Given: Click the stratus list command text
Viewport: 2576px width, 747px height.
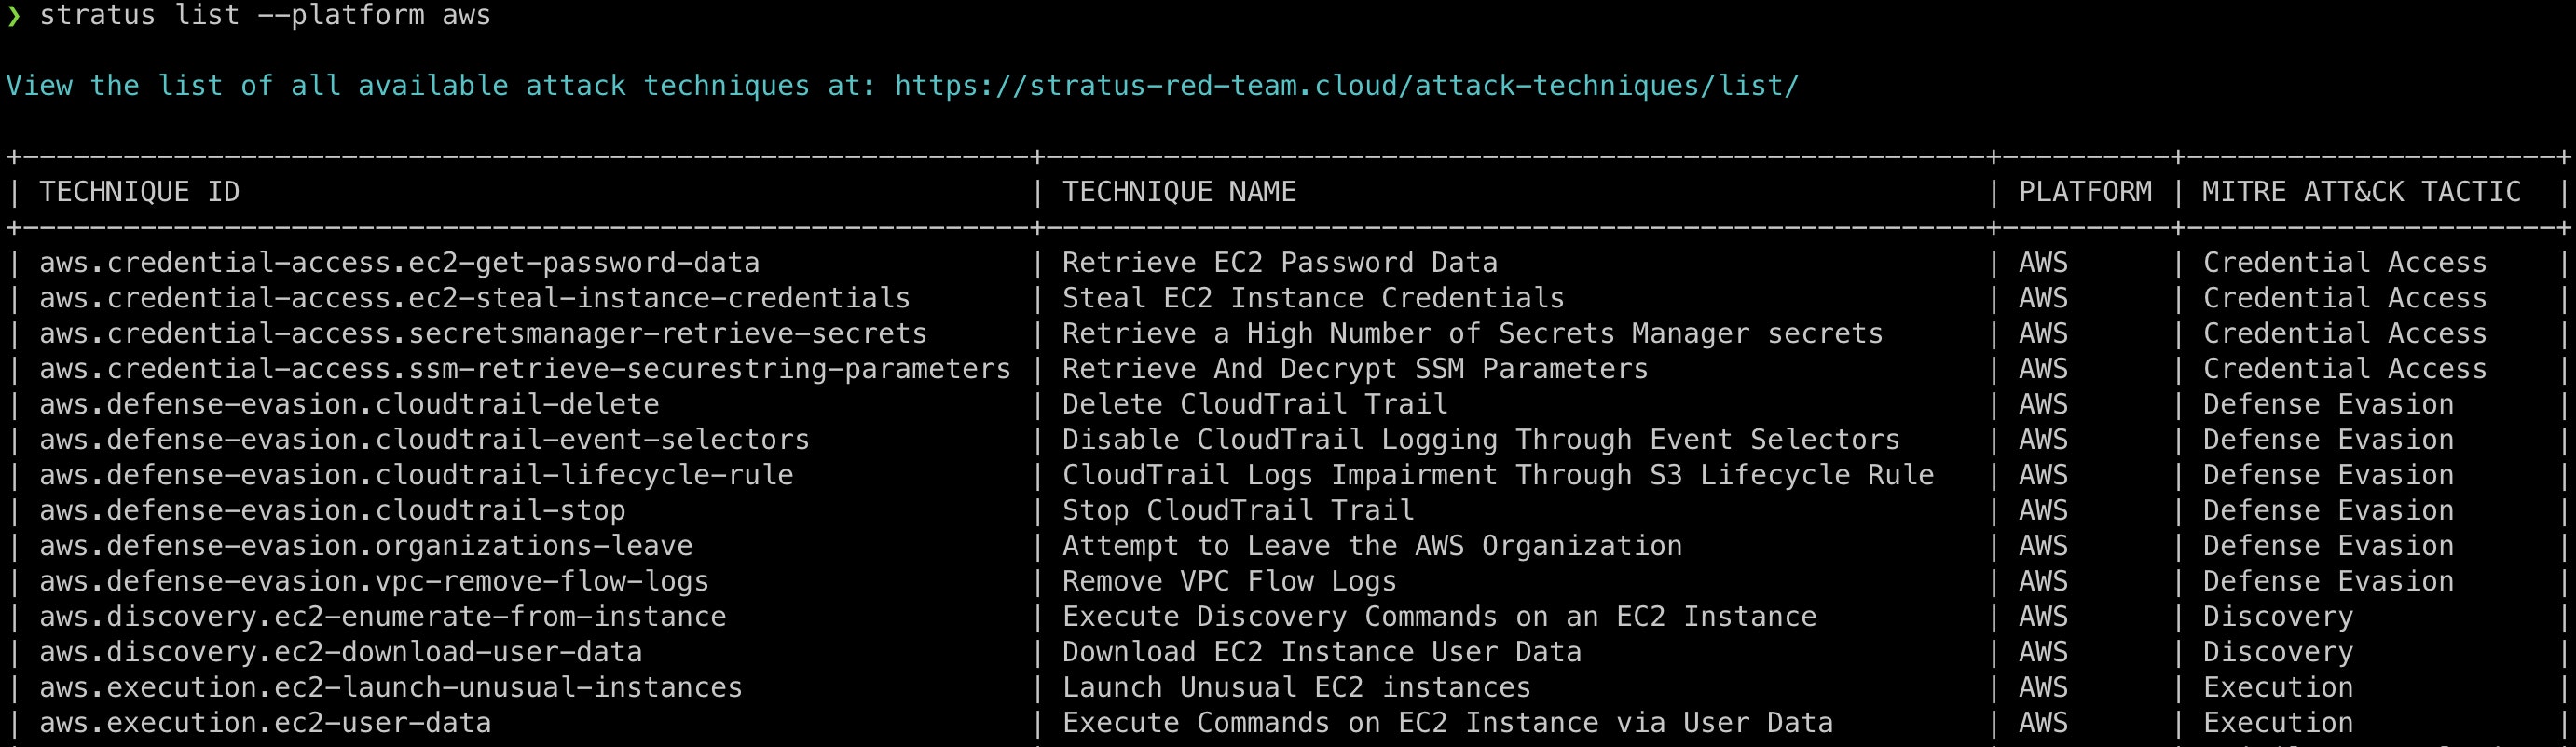Looking at the screenshot, I should [265, 16].
